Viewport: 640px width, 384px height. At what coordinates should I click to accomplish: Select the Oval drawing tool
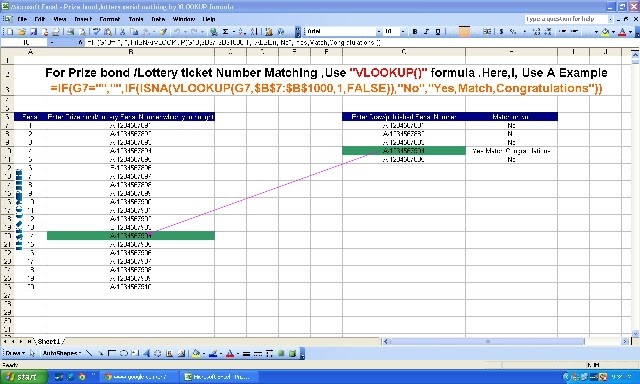(x=124, y=353)
